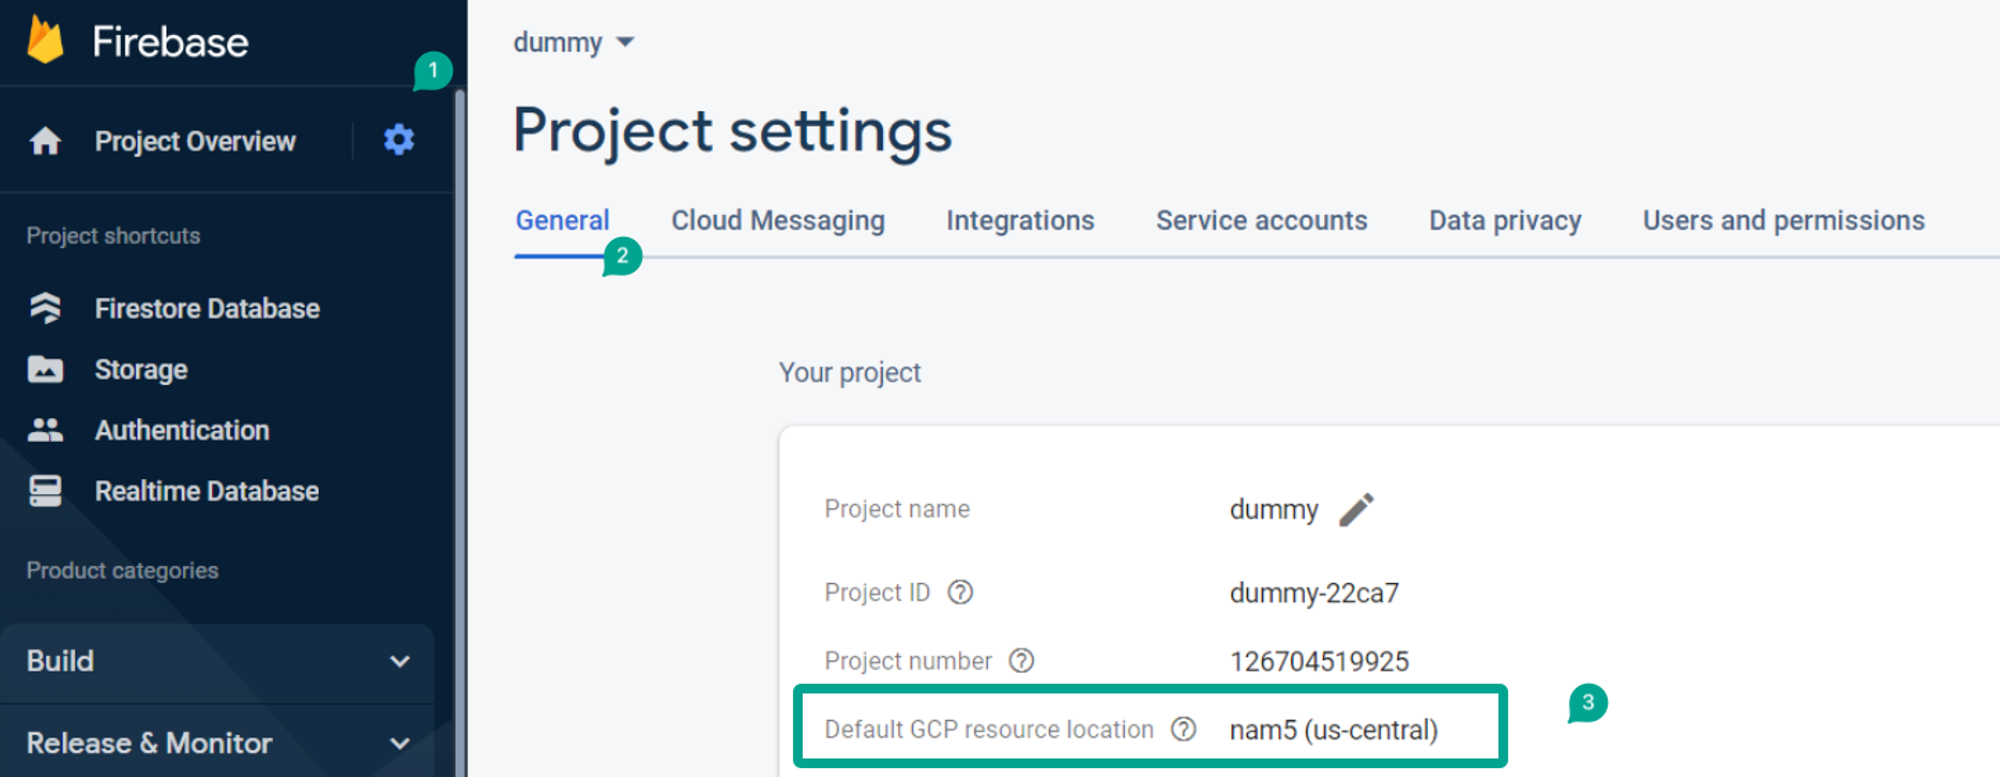Select resource location nam5 (us-central)
This screenshot has width=2000, height=777.
[1334, 730]
